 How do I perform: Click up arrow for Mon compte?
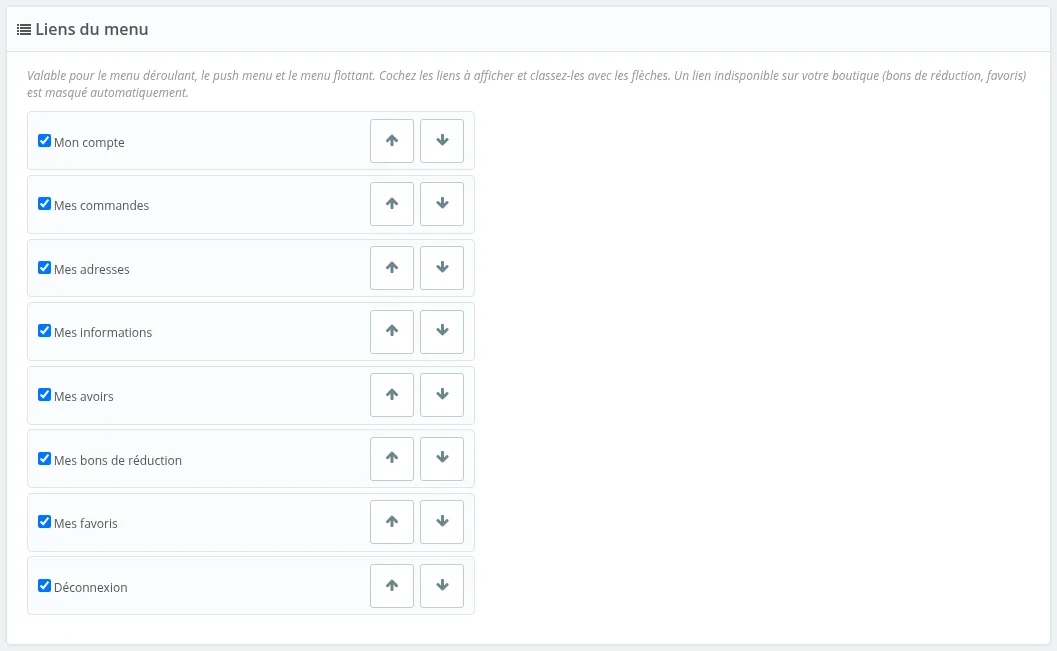(392, 141)
